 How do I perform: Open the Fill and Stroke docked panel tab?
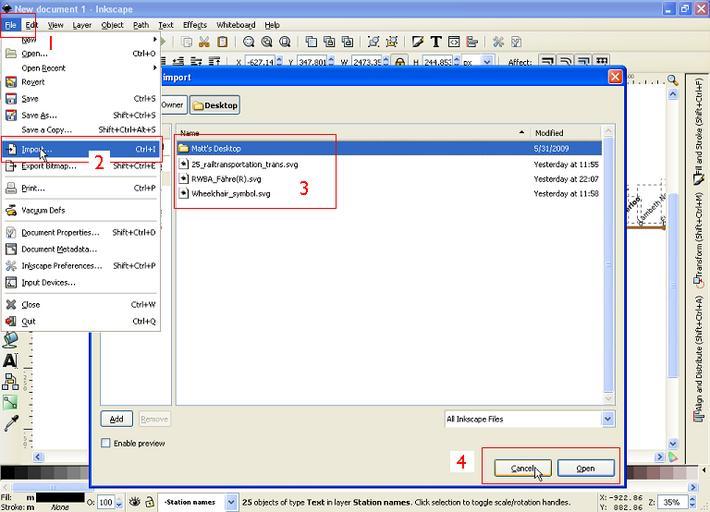(x=698, y=131)
